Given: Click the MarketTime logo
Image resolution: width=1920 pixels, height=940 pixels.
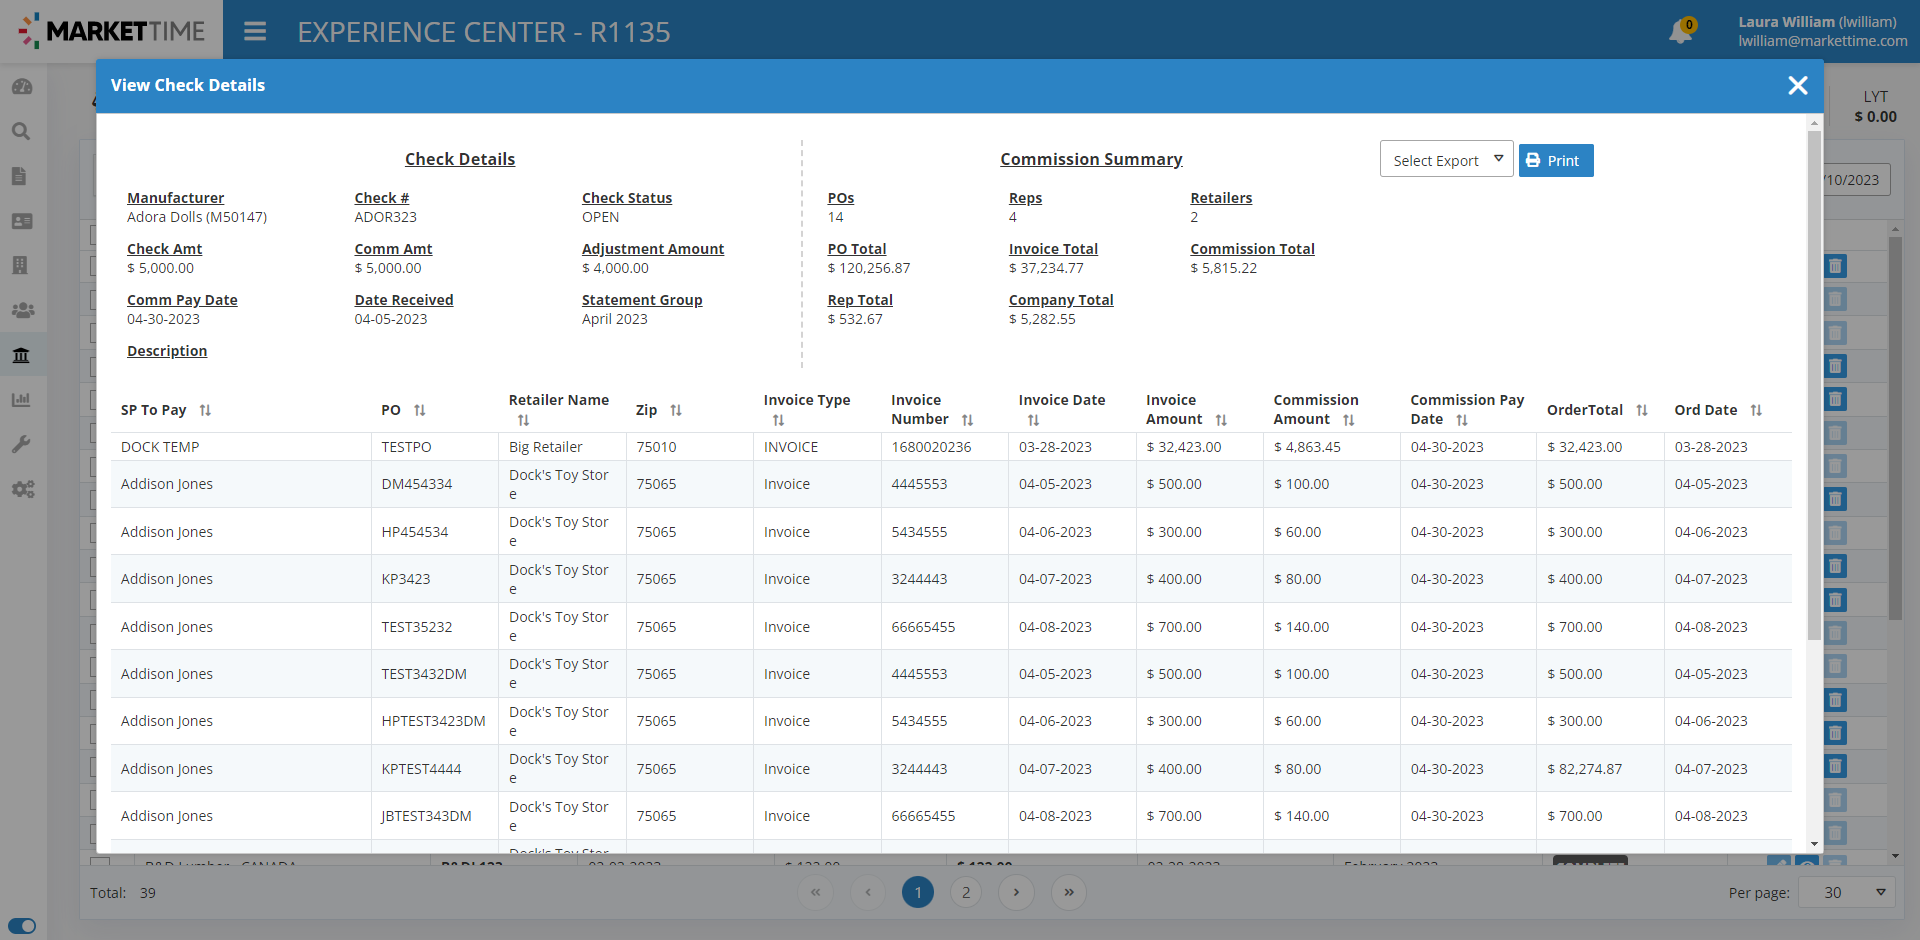Looking at the screenshot, I should (x=111, y=31).
